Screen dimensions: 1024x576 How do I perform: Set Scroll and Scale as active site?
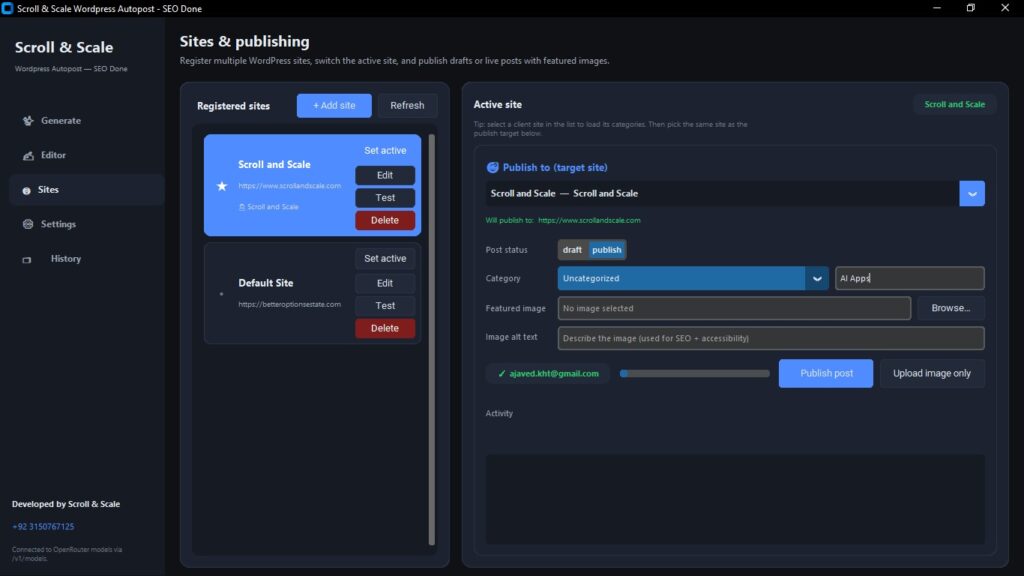(385, 150)
